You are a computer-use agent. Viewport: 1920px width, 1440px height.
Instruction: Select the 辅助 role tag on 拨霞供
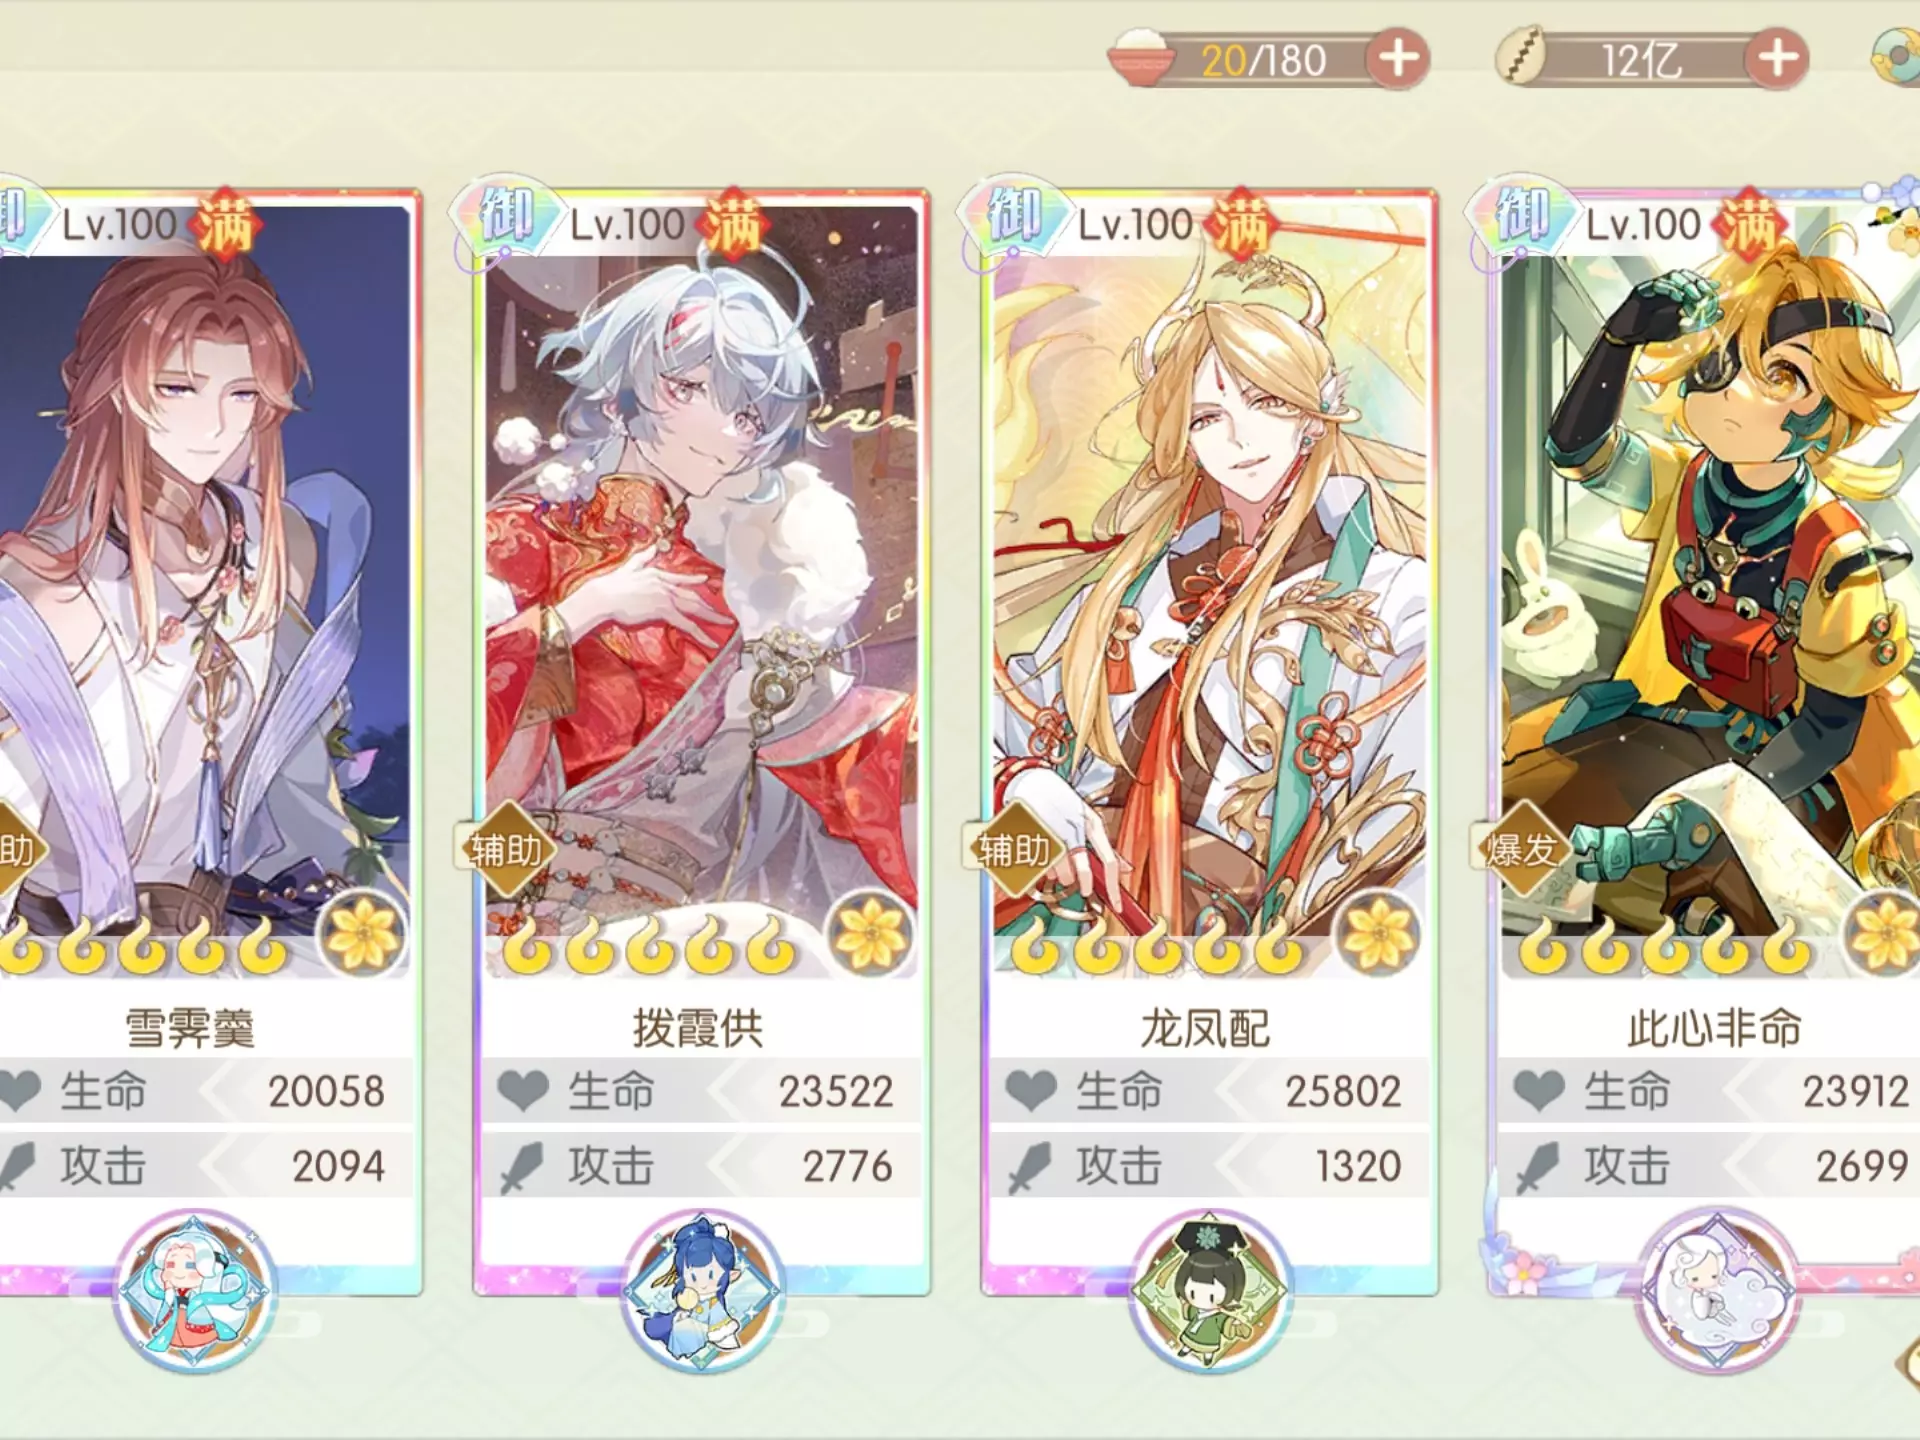coord(507,850)
